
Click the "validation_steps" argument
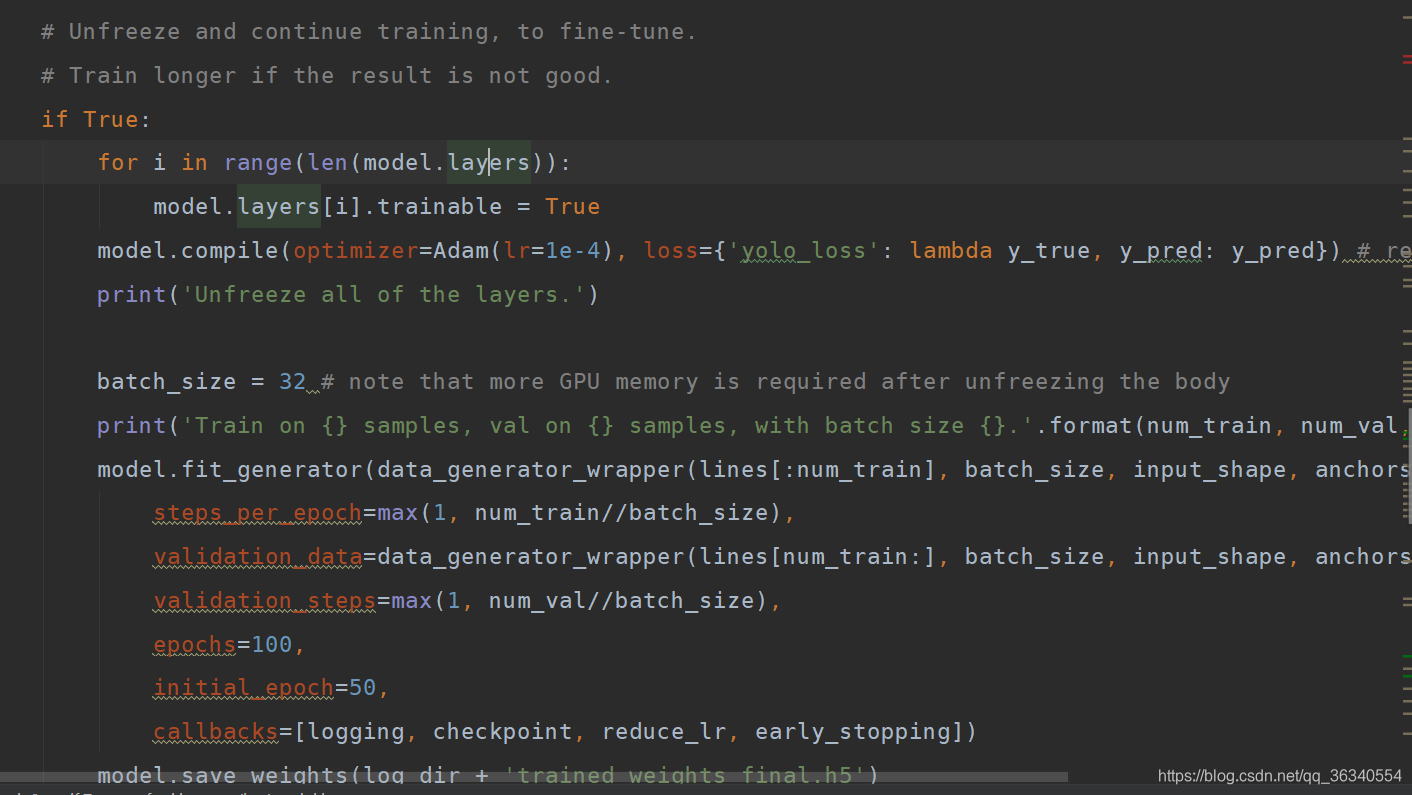(265, 600)
